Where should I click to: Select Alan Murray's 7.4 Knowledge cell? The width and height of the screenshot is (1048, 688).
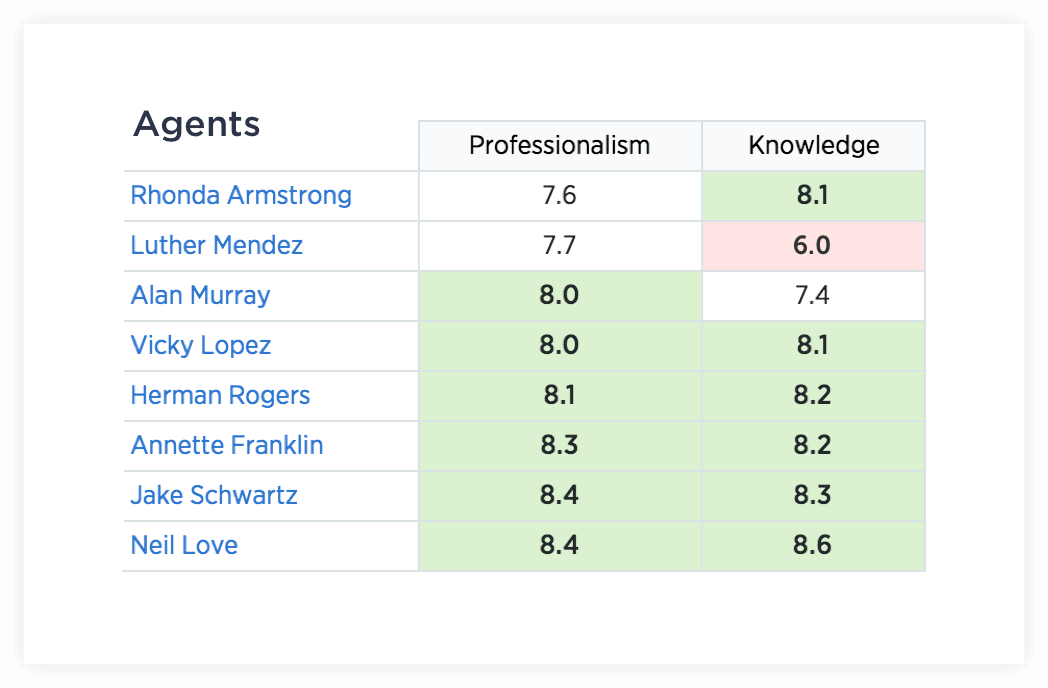[812, 295]
